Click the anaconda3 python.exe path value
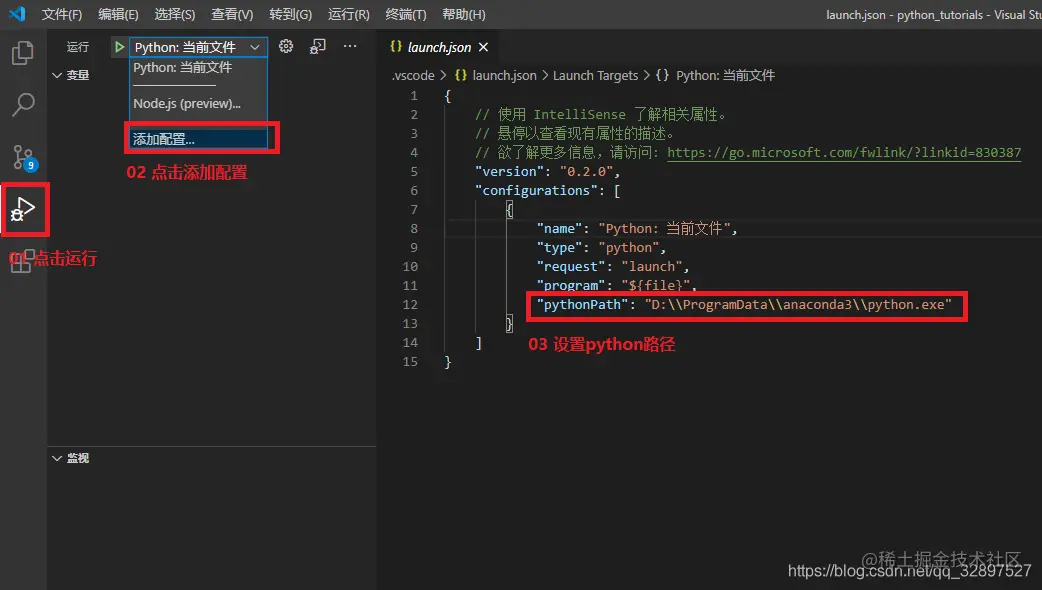The height and width of the screenshot is (590, 1042). (798, 304)
